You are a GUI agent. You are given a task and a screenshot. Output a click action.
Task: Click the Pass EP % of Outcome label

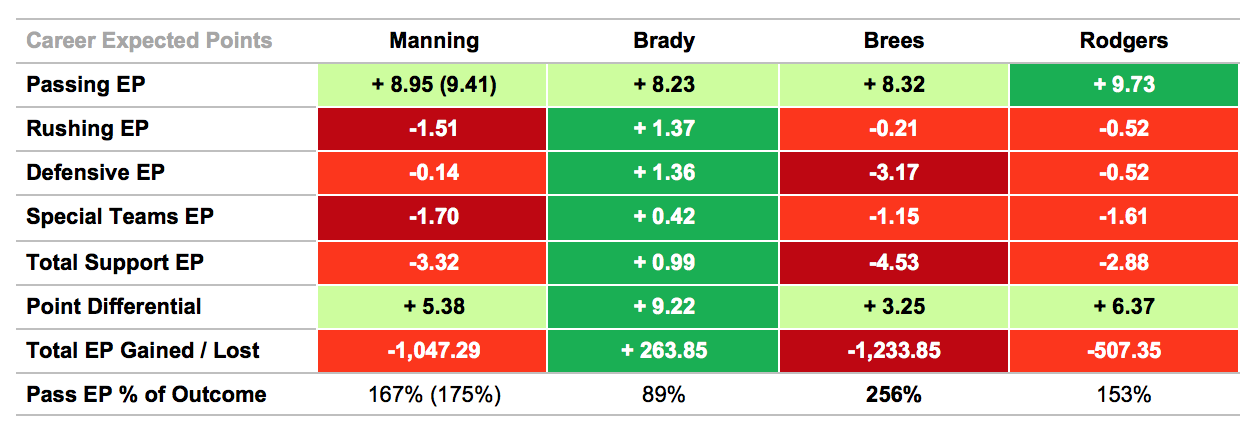click(146, 394)
